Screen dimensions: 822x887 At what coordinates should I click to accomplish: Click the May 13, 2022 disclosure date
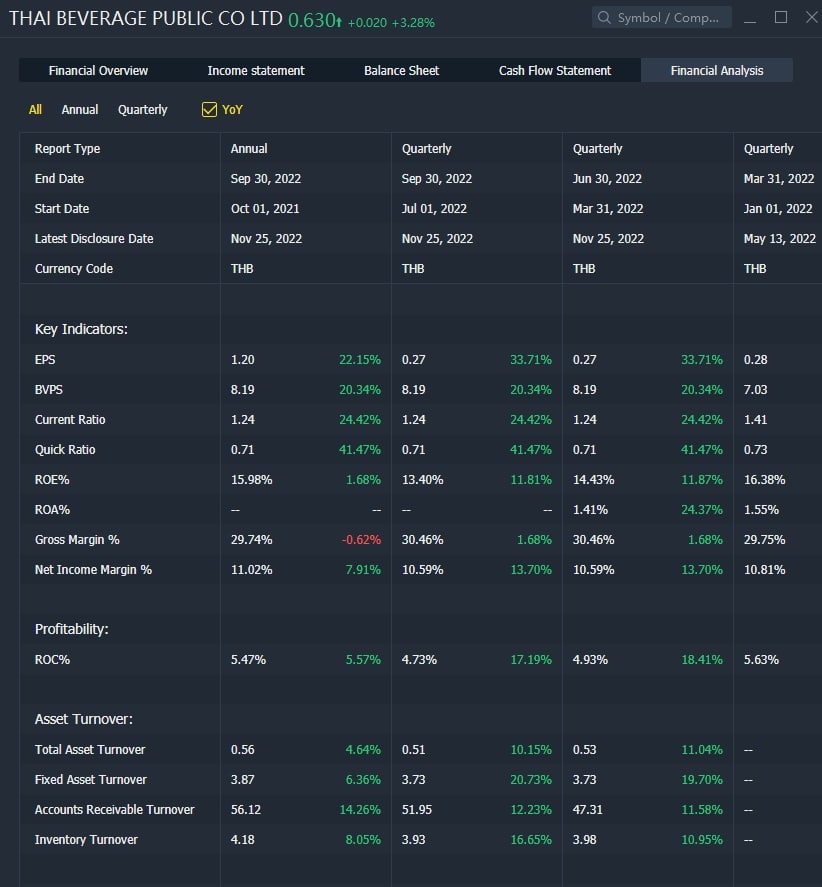click(779, 239)
